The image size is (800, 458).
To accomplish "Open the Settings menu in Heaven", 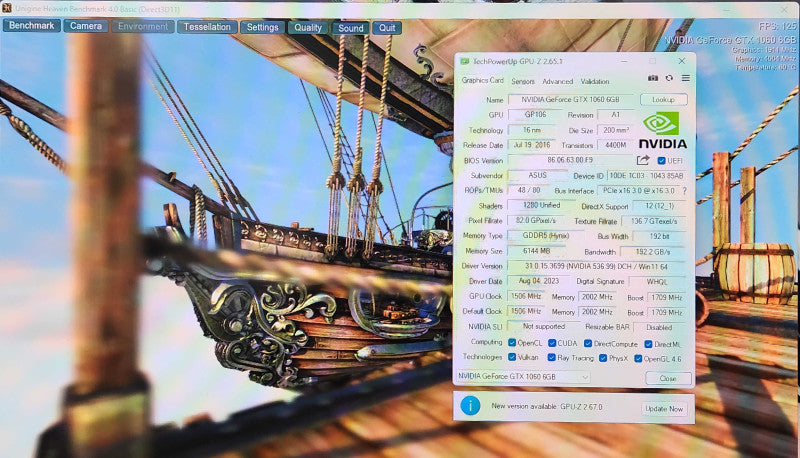I will pos(262,28).
